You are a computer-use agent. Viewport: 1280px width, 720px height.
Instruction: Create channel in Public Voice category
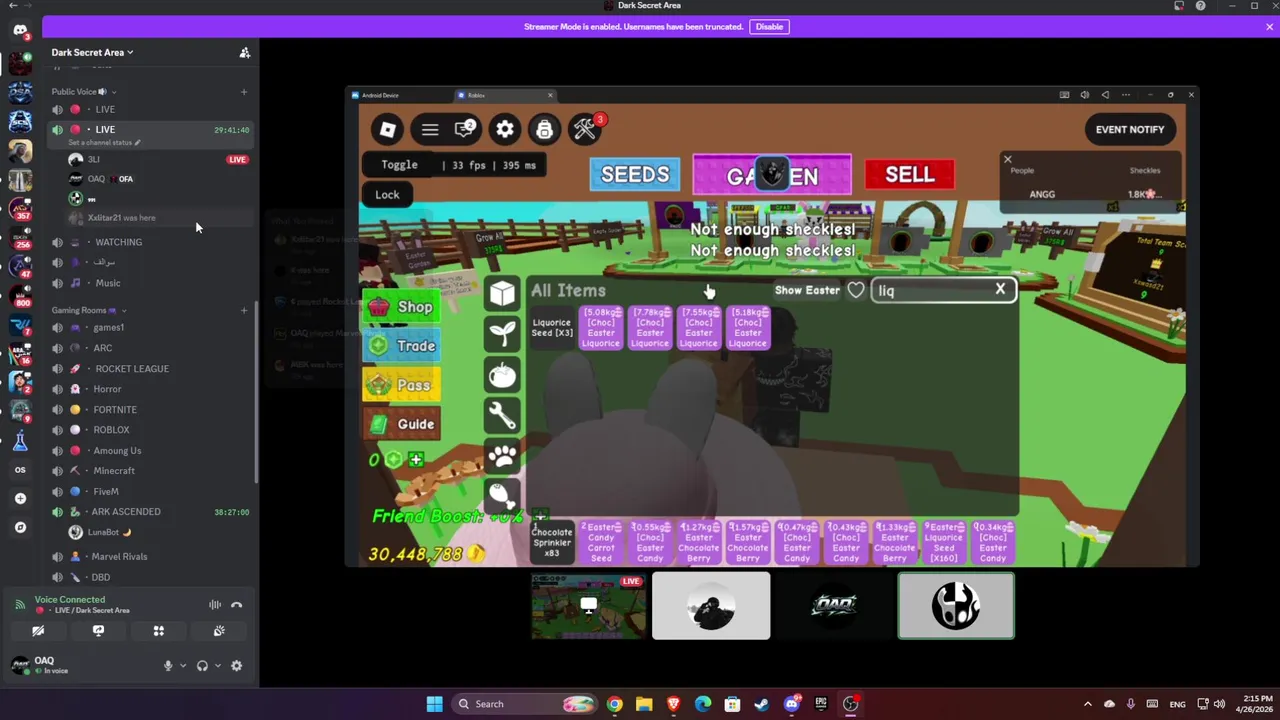[x=244, y=92]
